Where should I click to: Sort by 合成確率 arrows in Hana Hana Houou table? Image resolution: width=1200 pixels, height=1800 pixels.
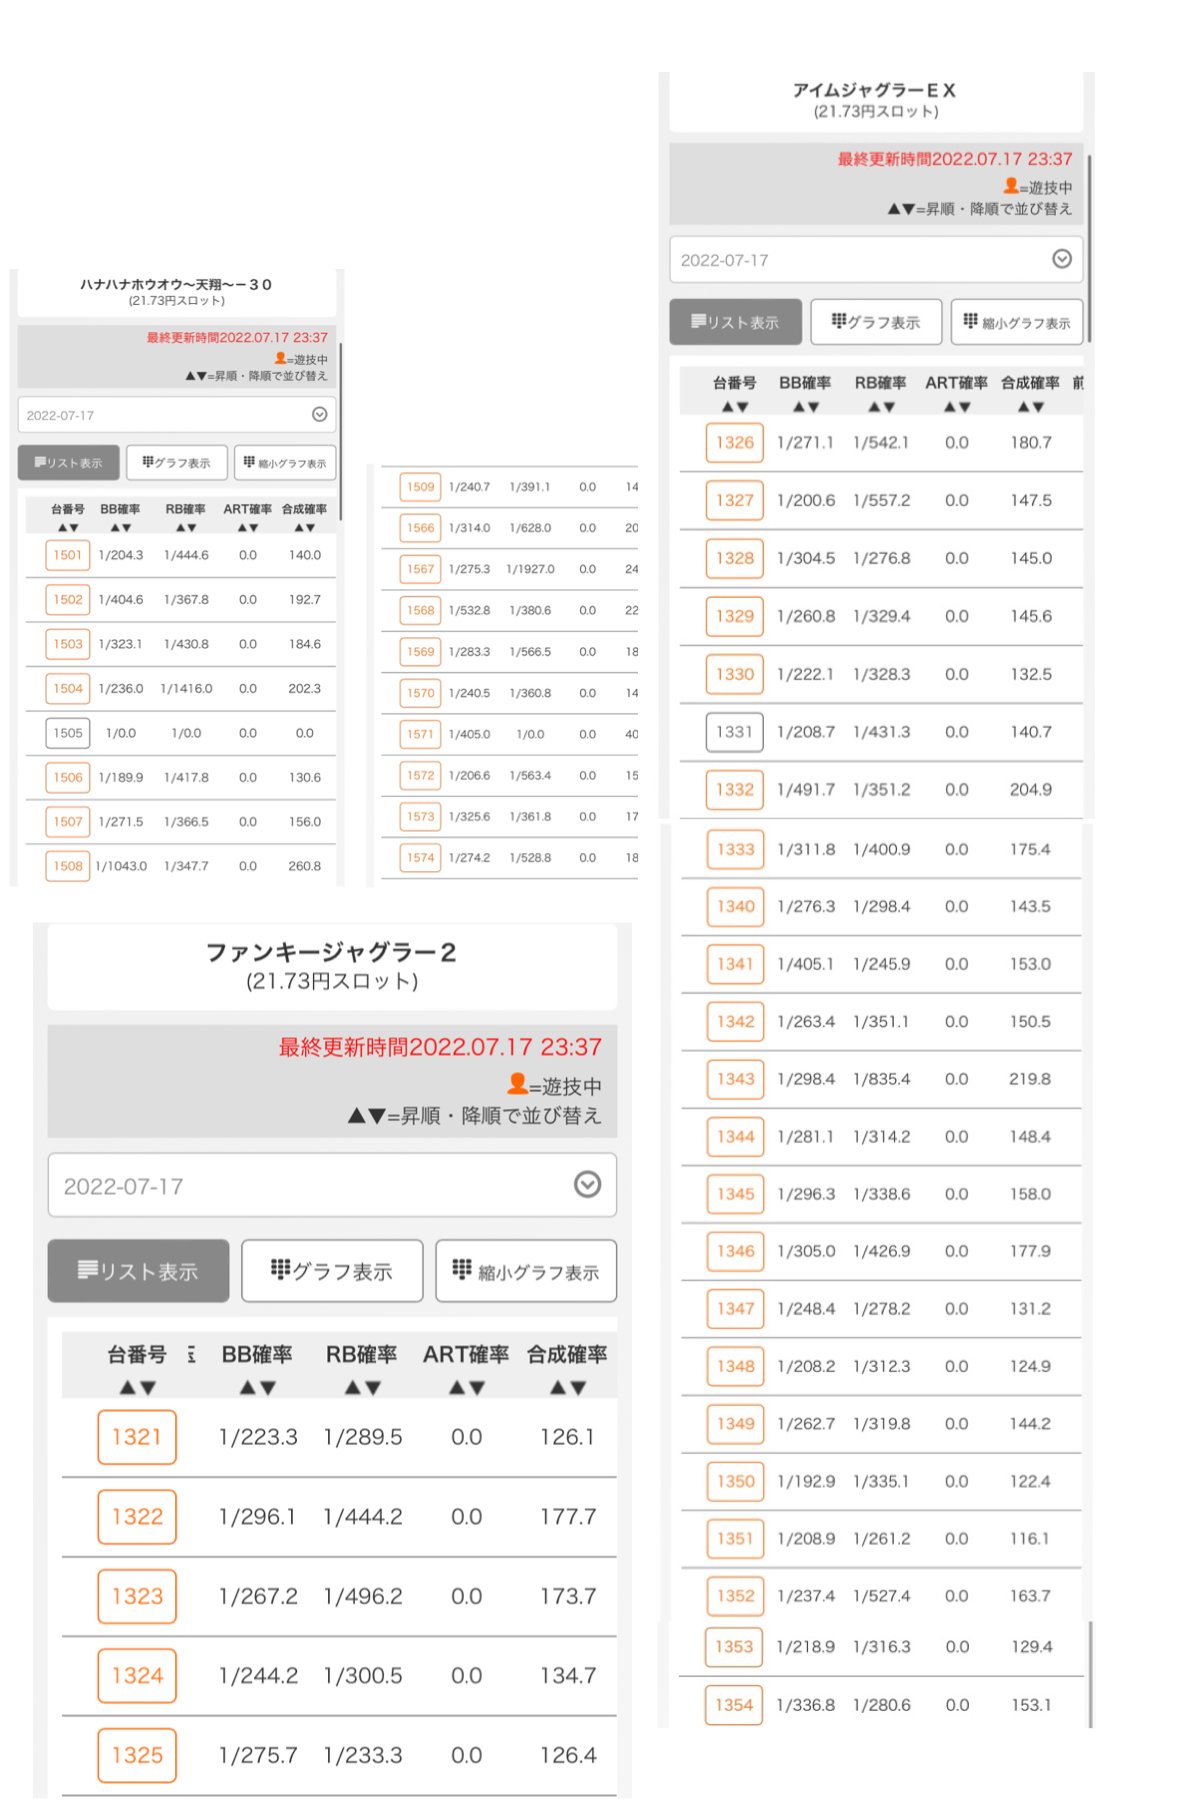coord(305,527)
